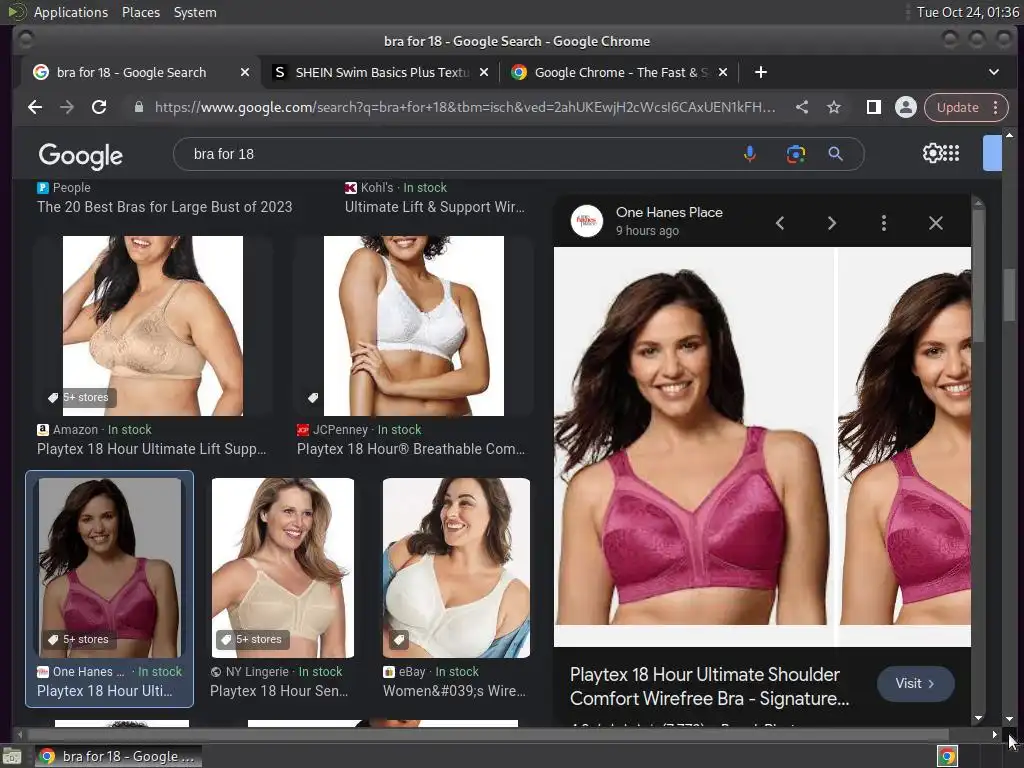Viewport: 1024px width, 768px height.
Task: Click the Update button in Chrome
Action: click(957, 107)
